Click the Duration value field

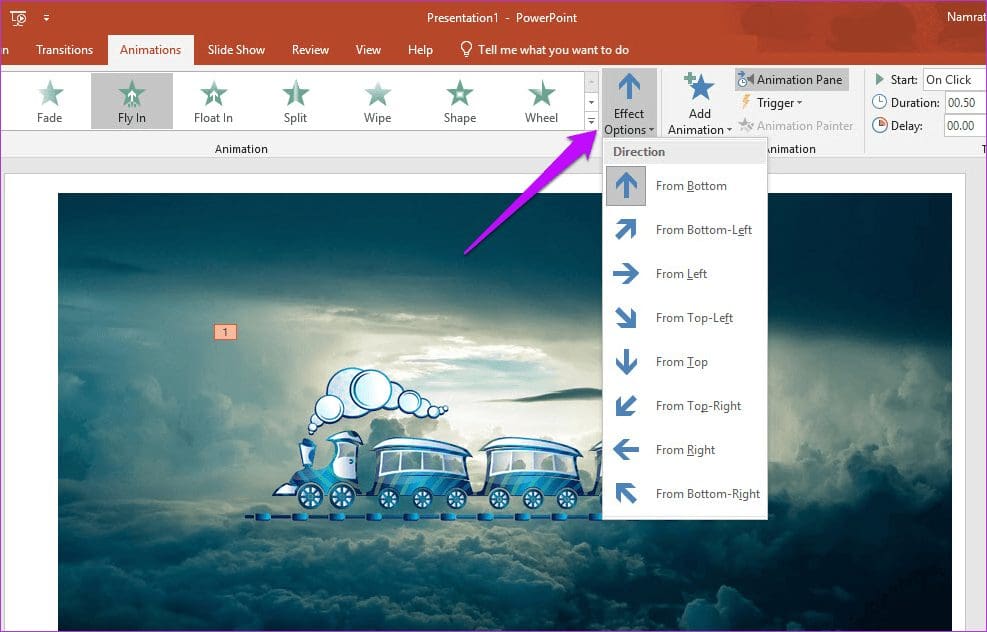pos(961,102)
